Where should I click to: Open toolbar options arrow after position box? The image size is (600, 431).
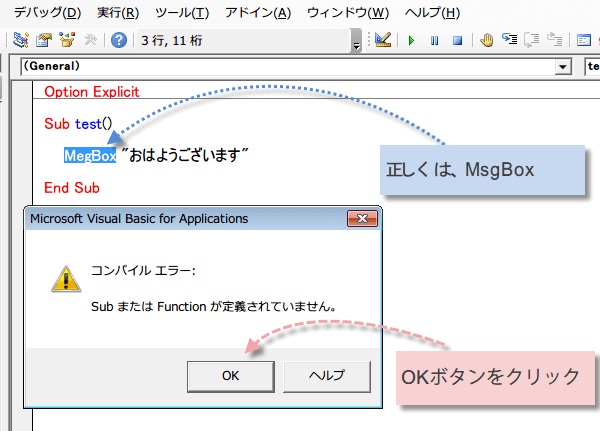[356, 41]
